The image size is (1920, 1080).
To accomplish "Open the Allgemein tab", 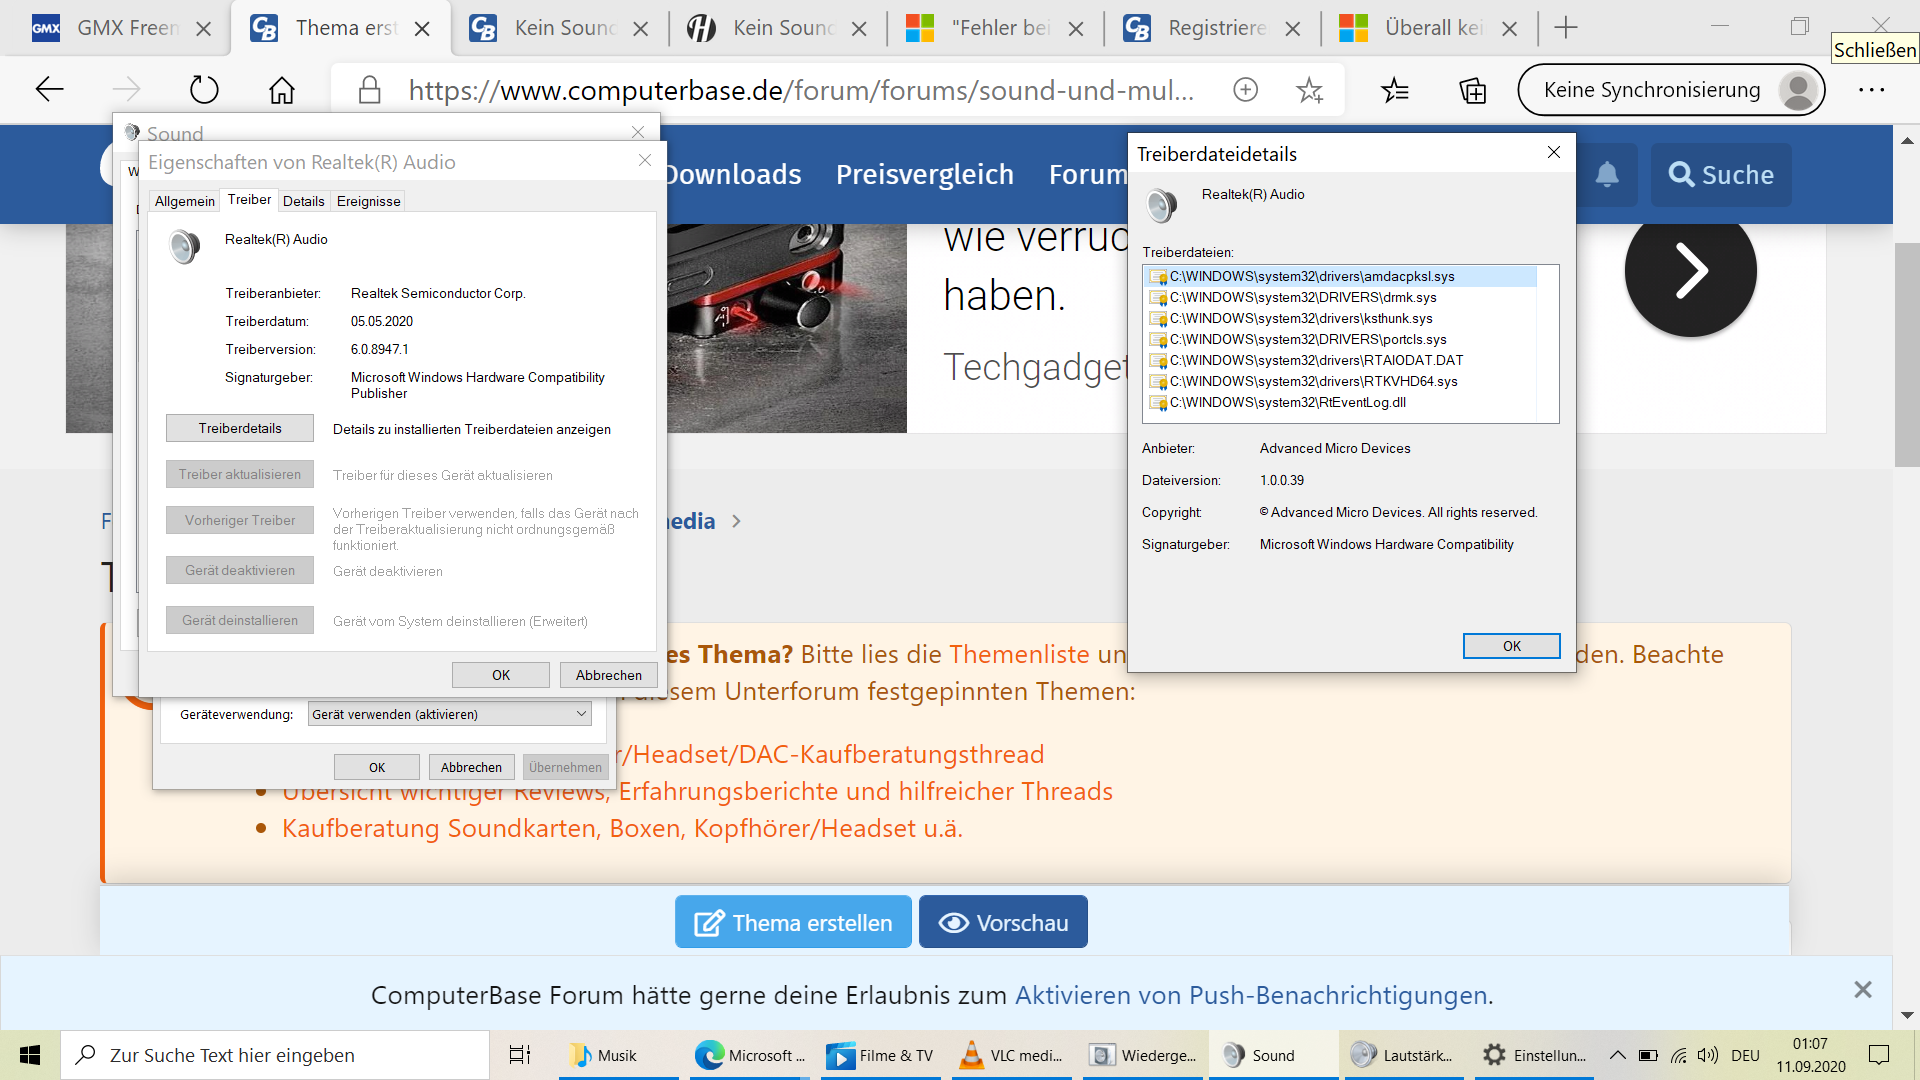I will click(184, 201).
